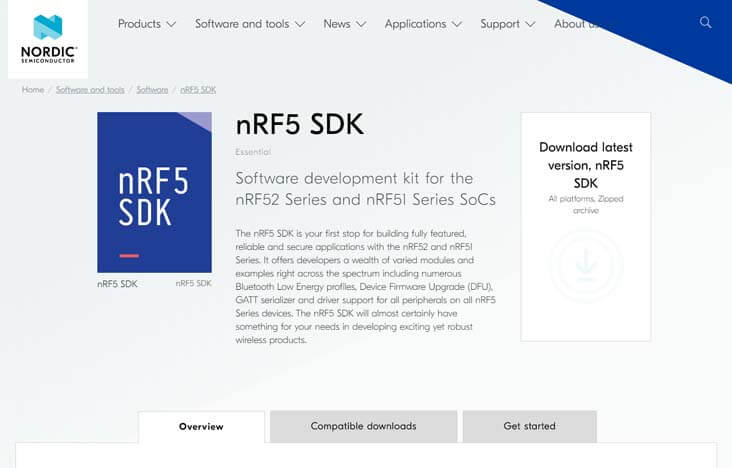
Task: Switch to Compatible downloads tab
Action: pyautogui.click(x=363, y=426)
